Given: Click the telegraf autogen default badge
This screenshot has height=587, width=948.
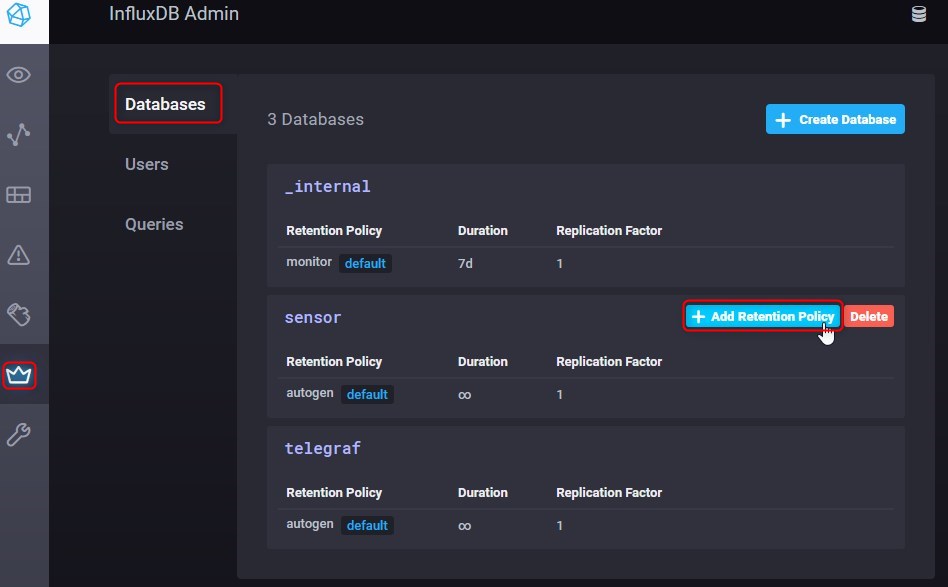Looking at the screenshot, I should pos(367,525).
